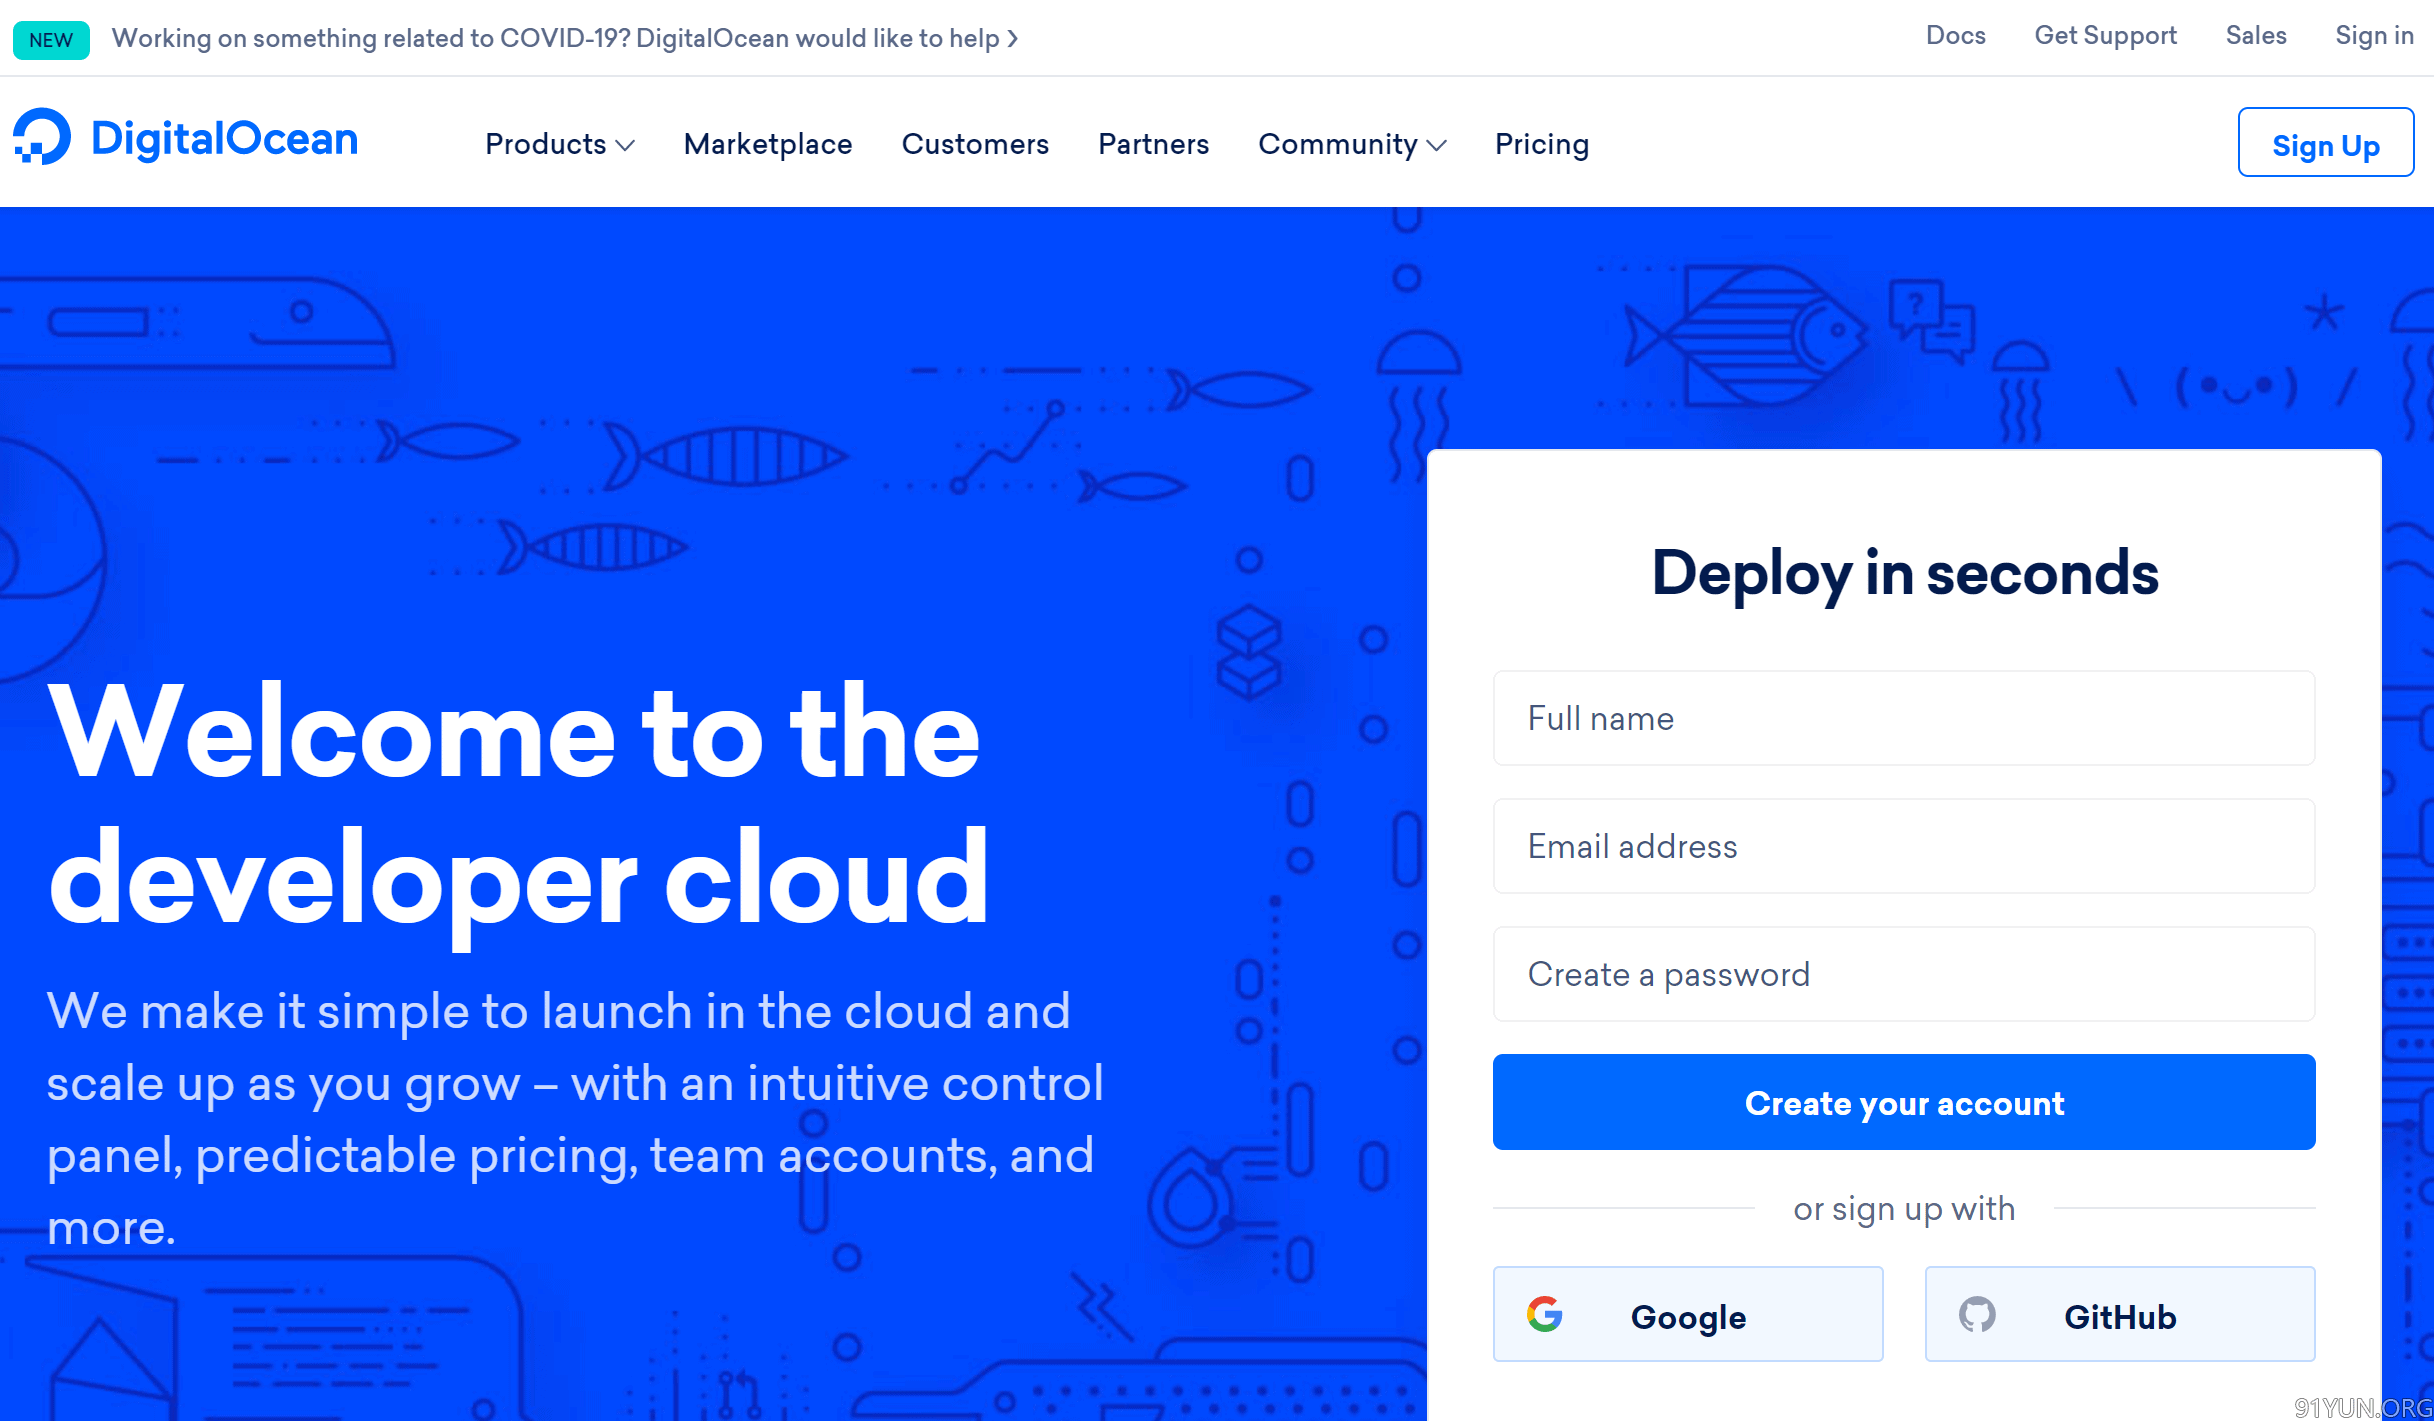Focus the Email address field
Screen dimensions: 2434x1421
point(1903,846)
